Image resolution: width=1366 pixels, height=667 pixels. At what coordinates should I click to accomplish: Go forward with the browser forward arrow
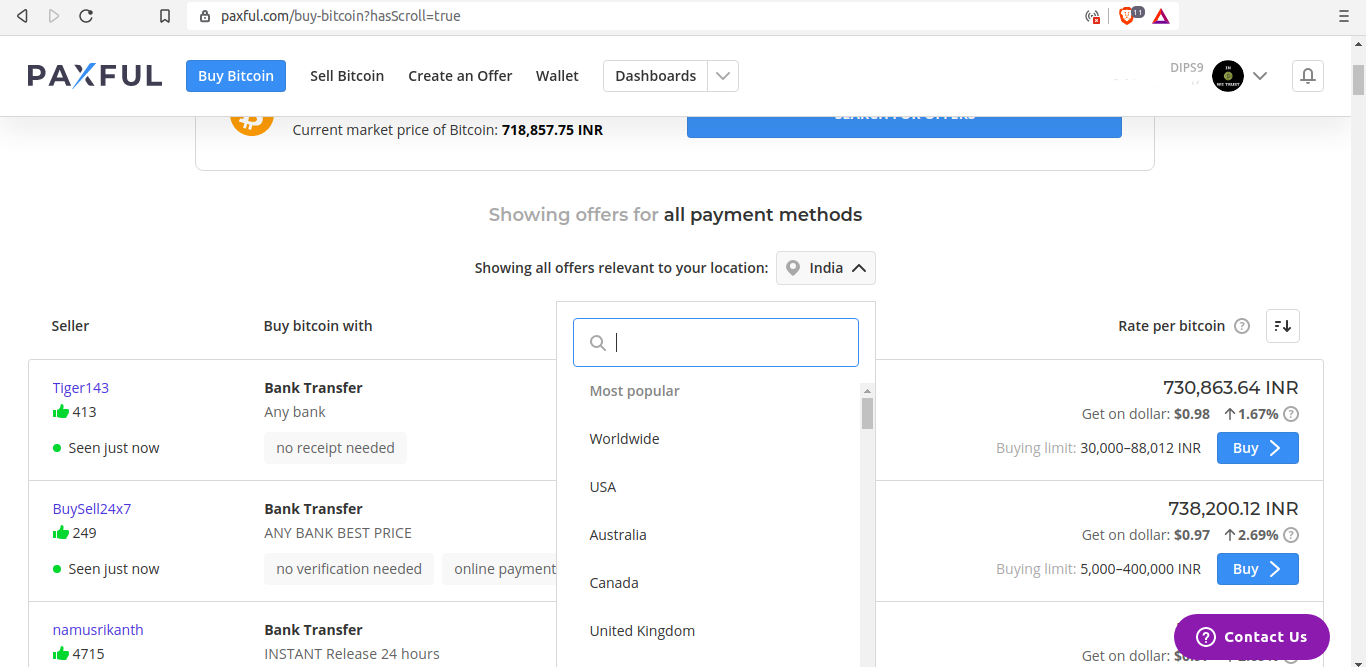tap(54, 16)
